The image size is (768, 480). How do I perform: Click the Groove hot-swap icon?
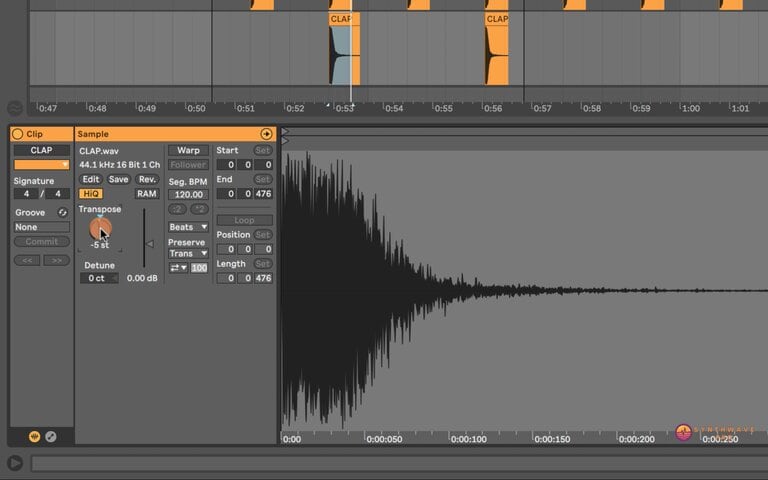(62, 212)
